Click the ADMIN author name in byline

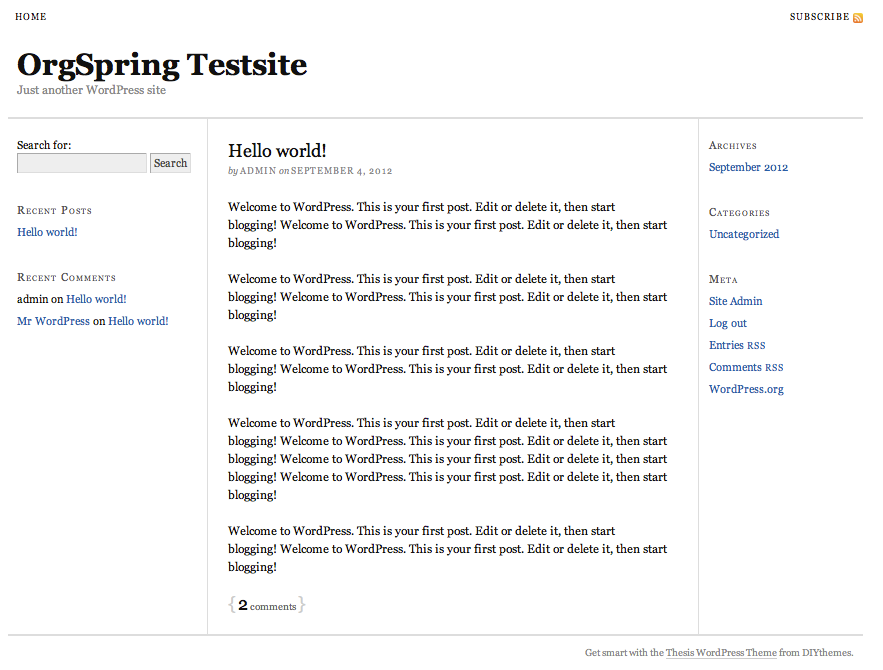[258, 171]
